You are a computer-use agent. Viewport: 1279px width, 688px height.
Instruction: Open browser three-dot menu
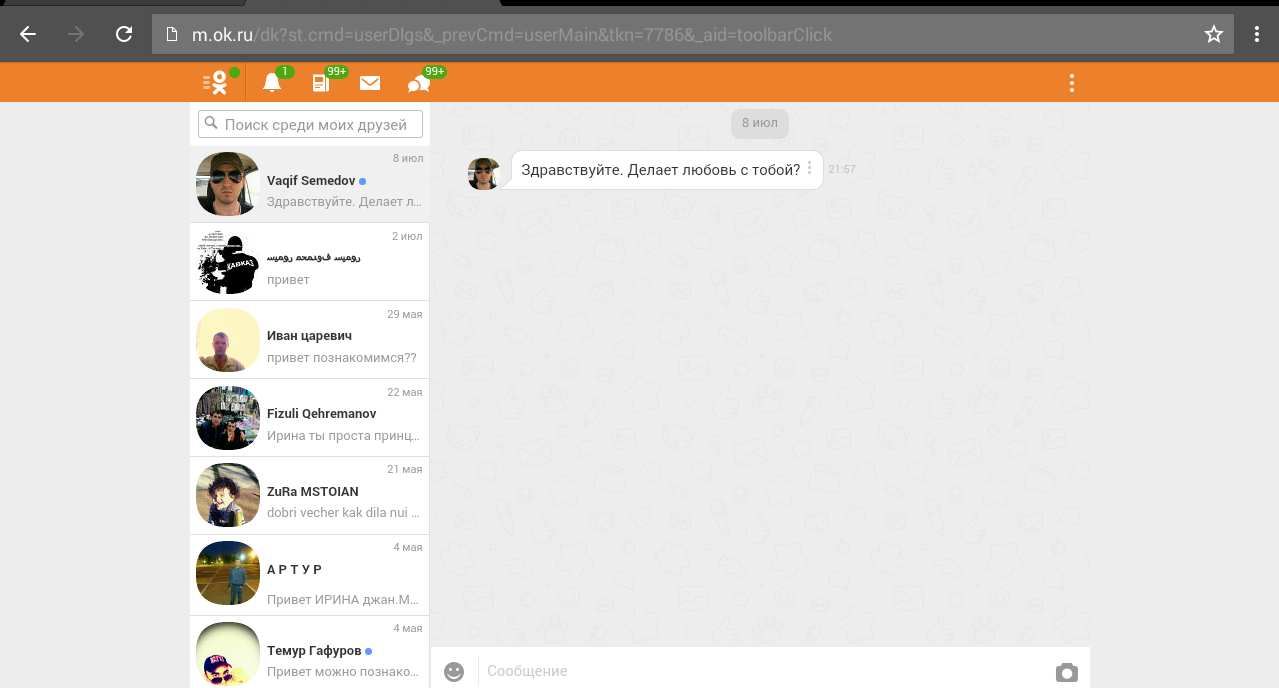[1257, 35]
